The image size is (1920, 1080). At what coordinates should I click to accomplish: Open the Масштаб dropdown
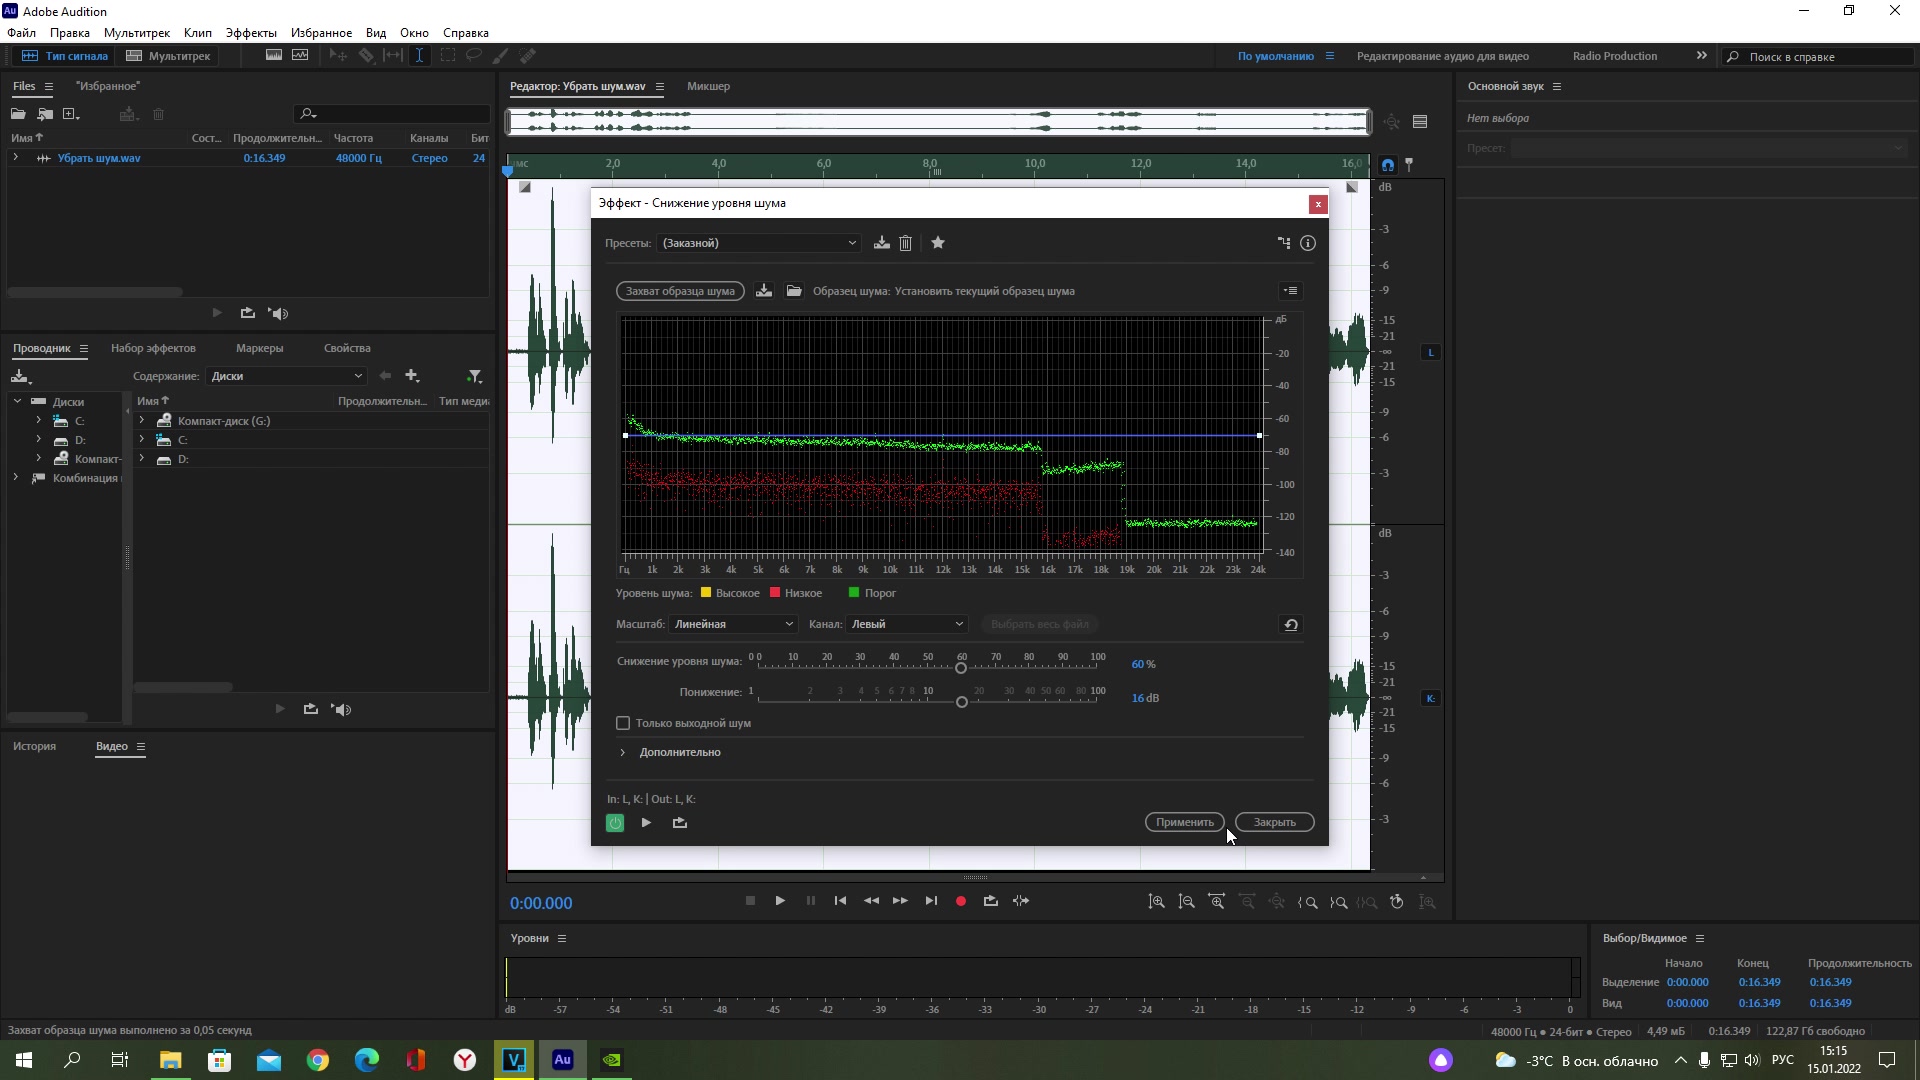(733, 624)
